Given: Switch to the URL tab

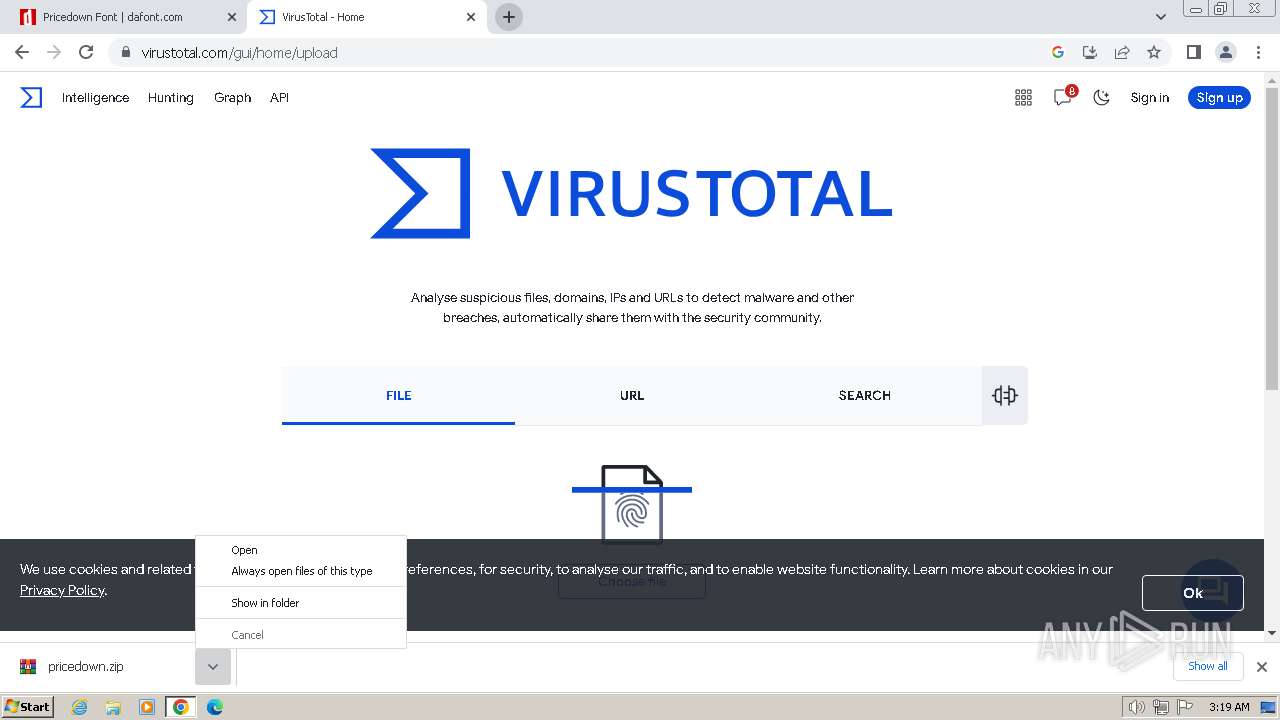Looking at the screenshot, I should (x=631, y=395).
